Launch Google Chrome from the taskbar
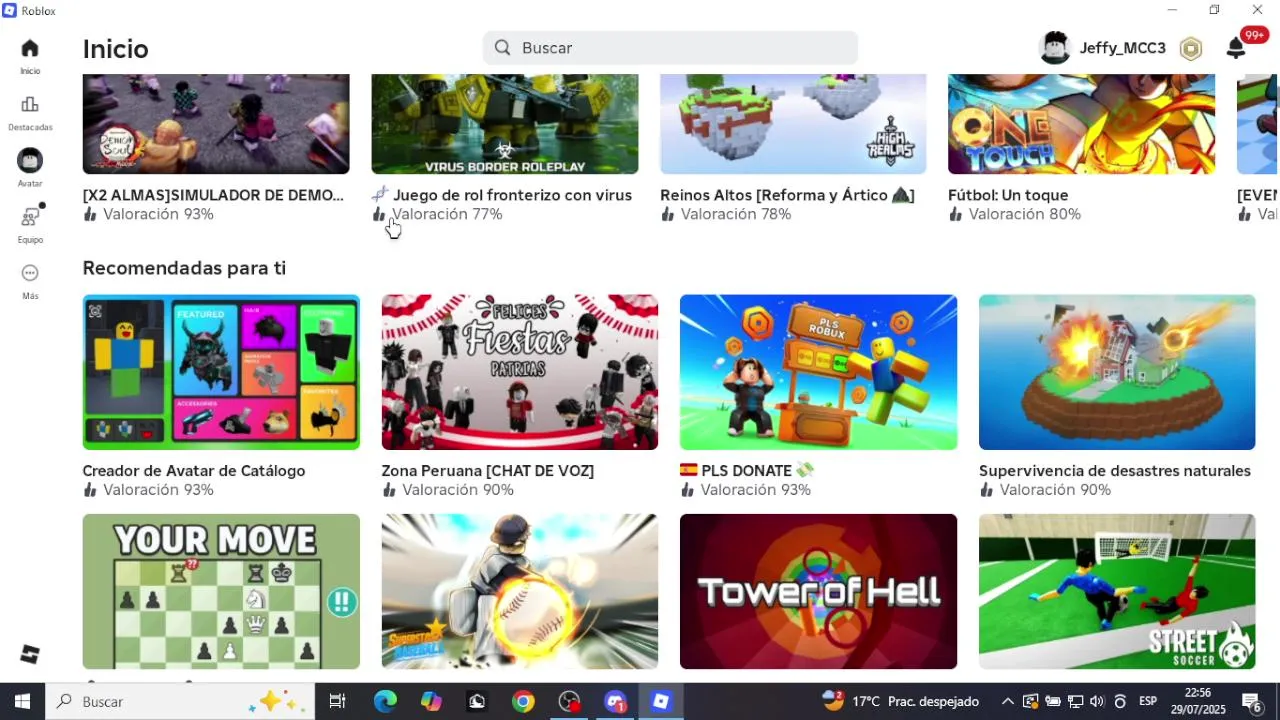Image resolution: width=1280 pixels, height=720 pixels. pyautogui.click(x=523, y=702)
